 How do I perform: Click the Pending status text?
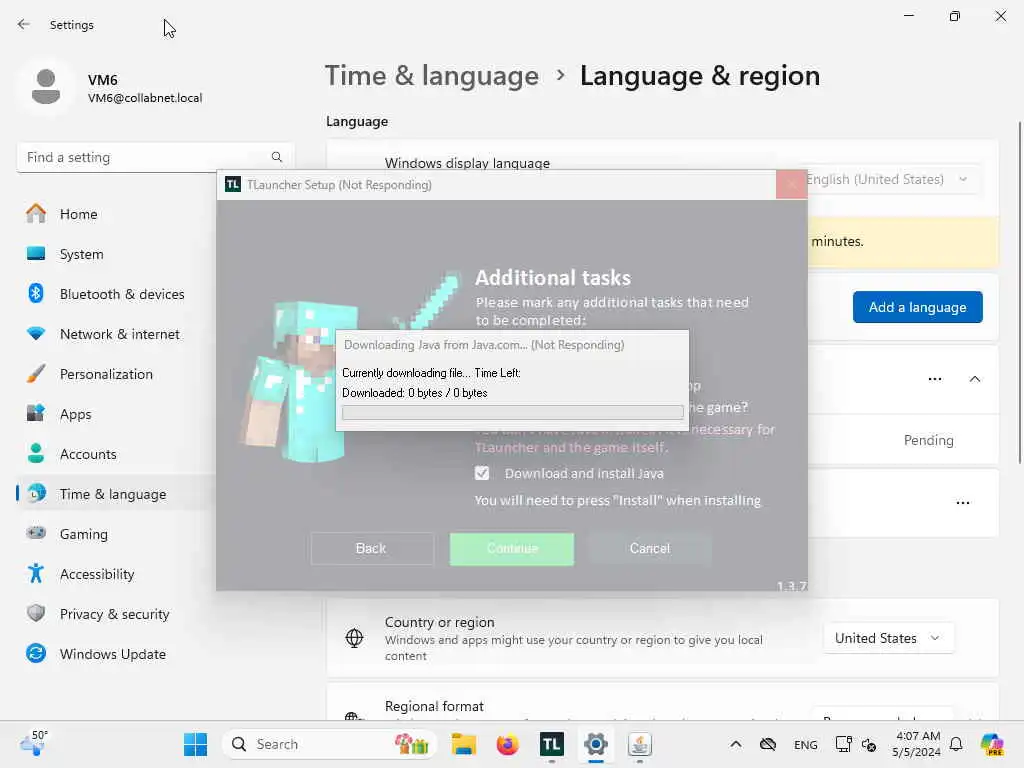coord(929,440)
